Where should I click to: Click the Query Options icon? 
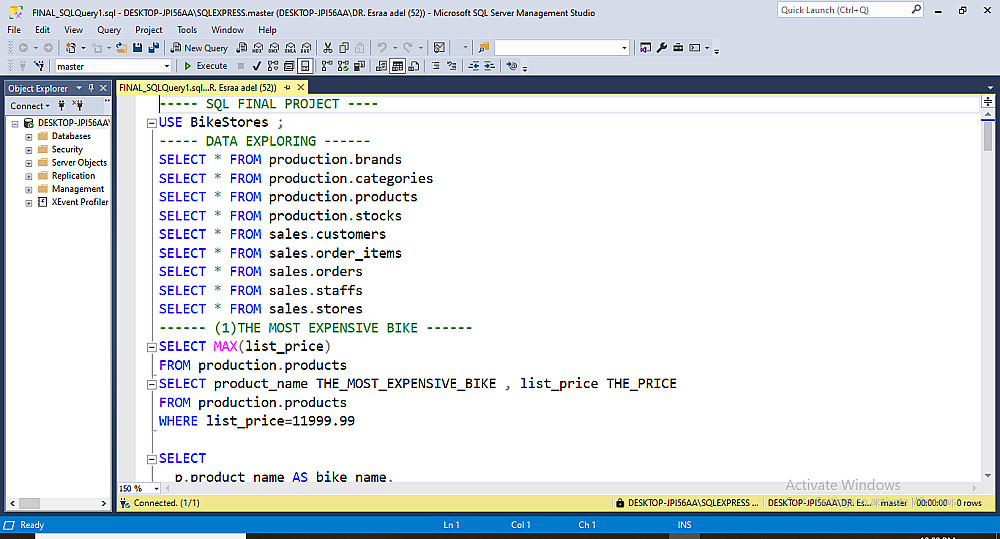(289, 66)
